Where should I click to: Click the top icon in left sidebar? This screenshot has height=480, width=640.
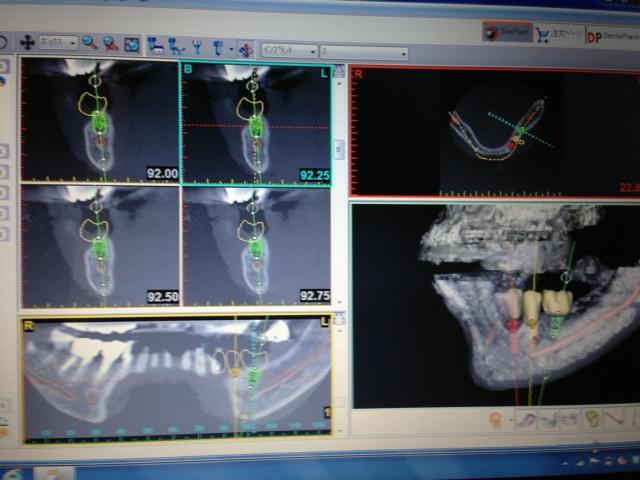point(3,65)
